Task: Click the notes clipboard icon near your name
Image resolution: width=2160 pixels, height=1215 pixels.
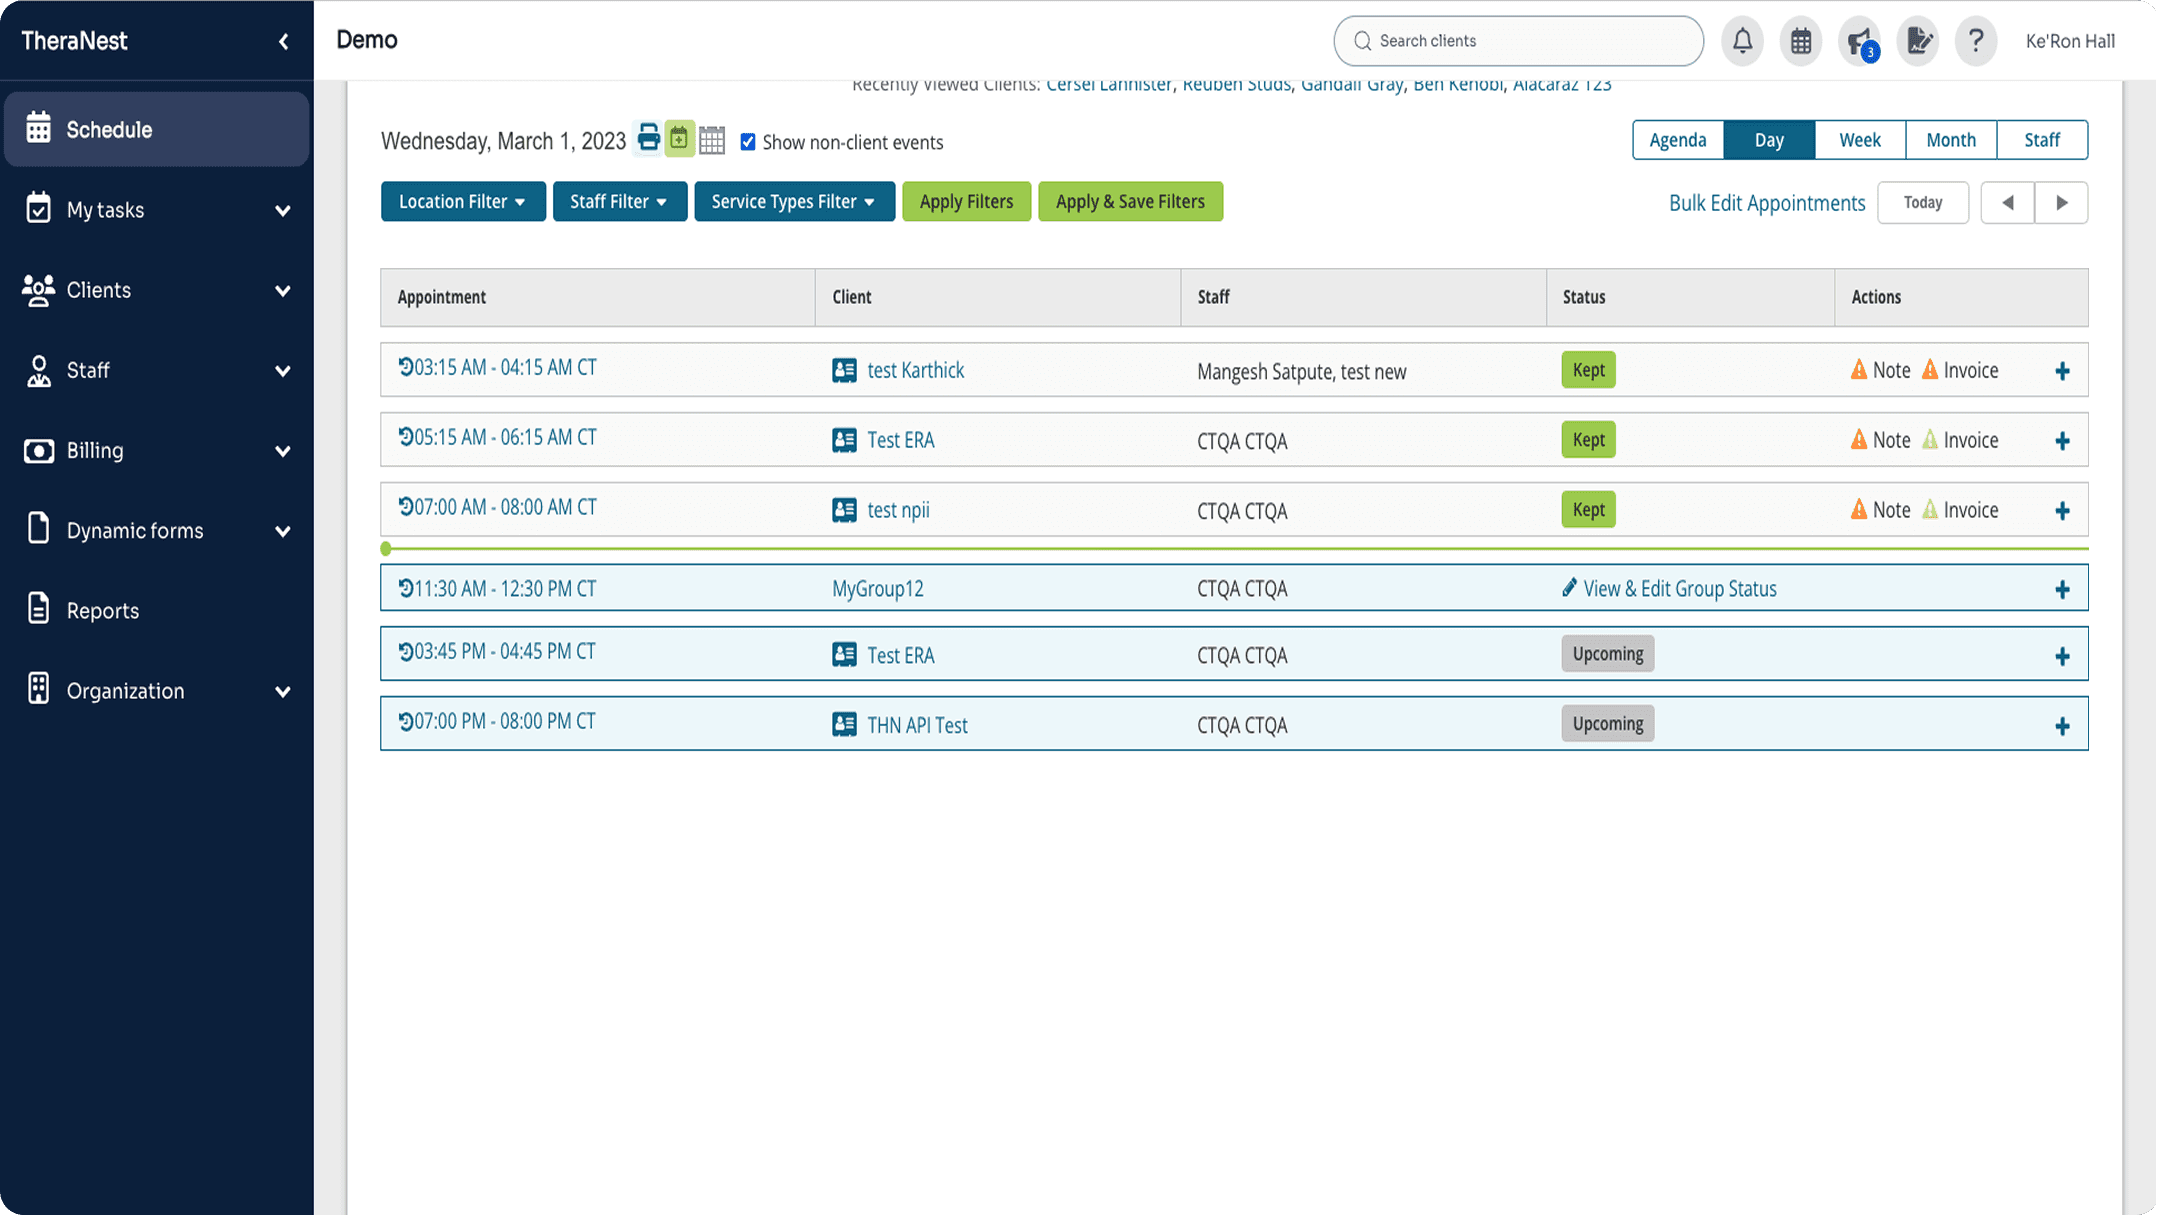Action: (x=1917, y=41)
